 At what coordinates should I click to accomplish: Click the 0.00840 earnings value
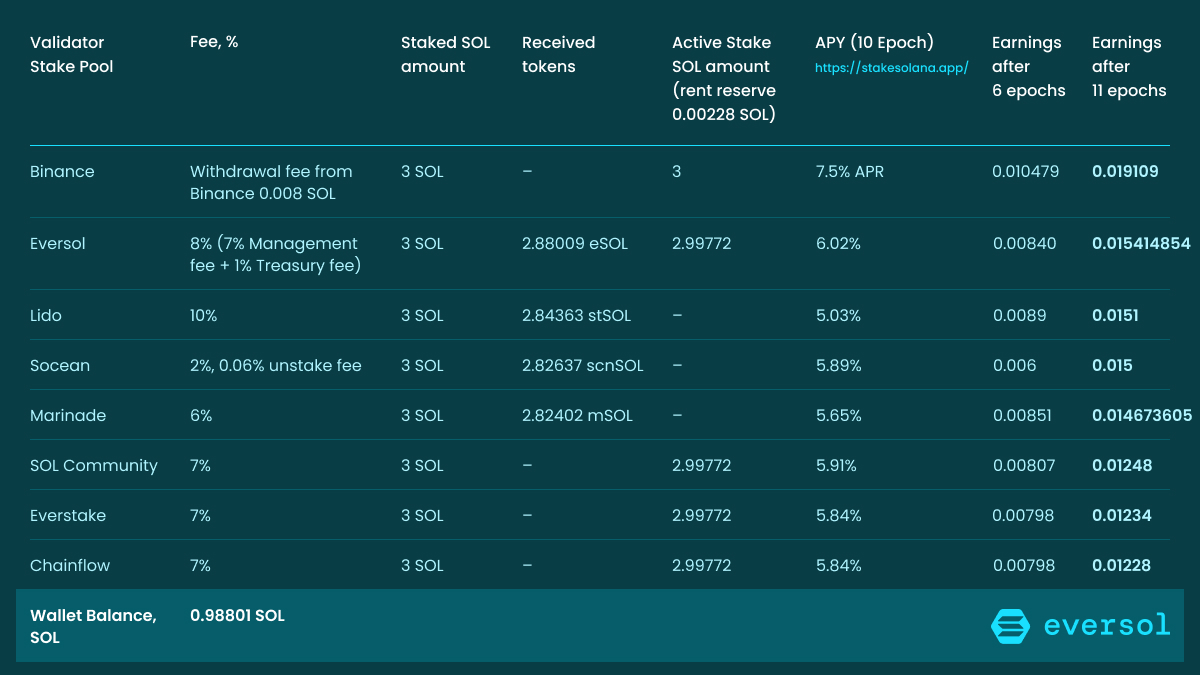pos(1024,244)
